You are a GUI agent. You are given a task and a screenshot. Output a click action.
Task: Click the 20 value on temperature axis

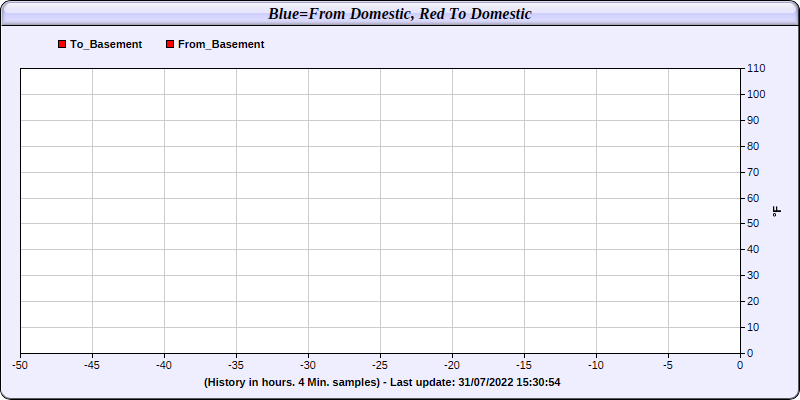click(x=753, y=302)
